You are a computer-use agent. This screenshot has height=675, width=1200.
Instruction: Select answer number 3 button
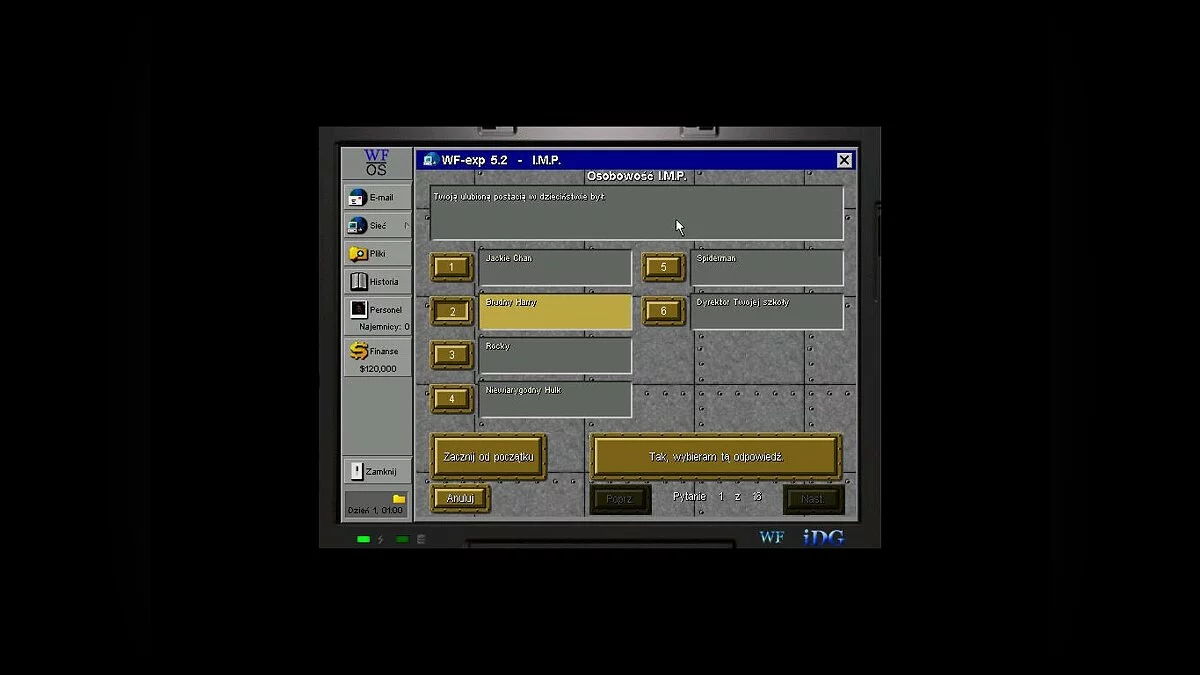[x=452, y=355]
